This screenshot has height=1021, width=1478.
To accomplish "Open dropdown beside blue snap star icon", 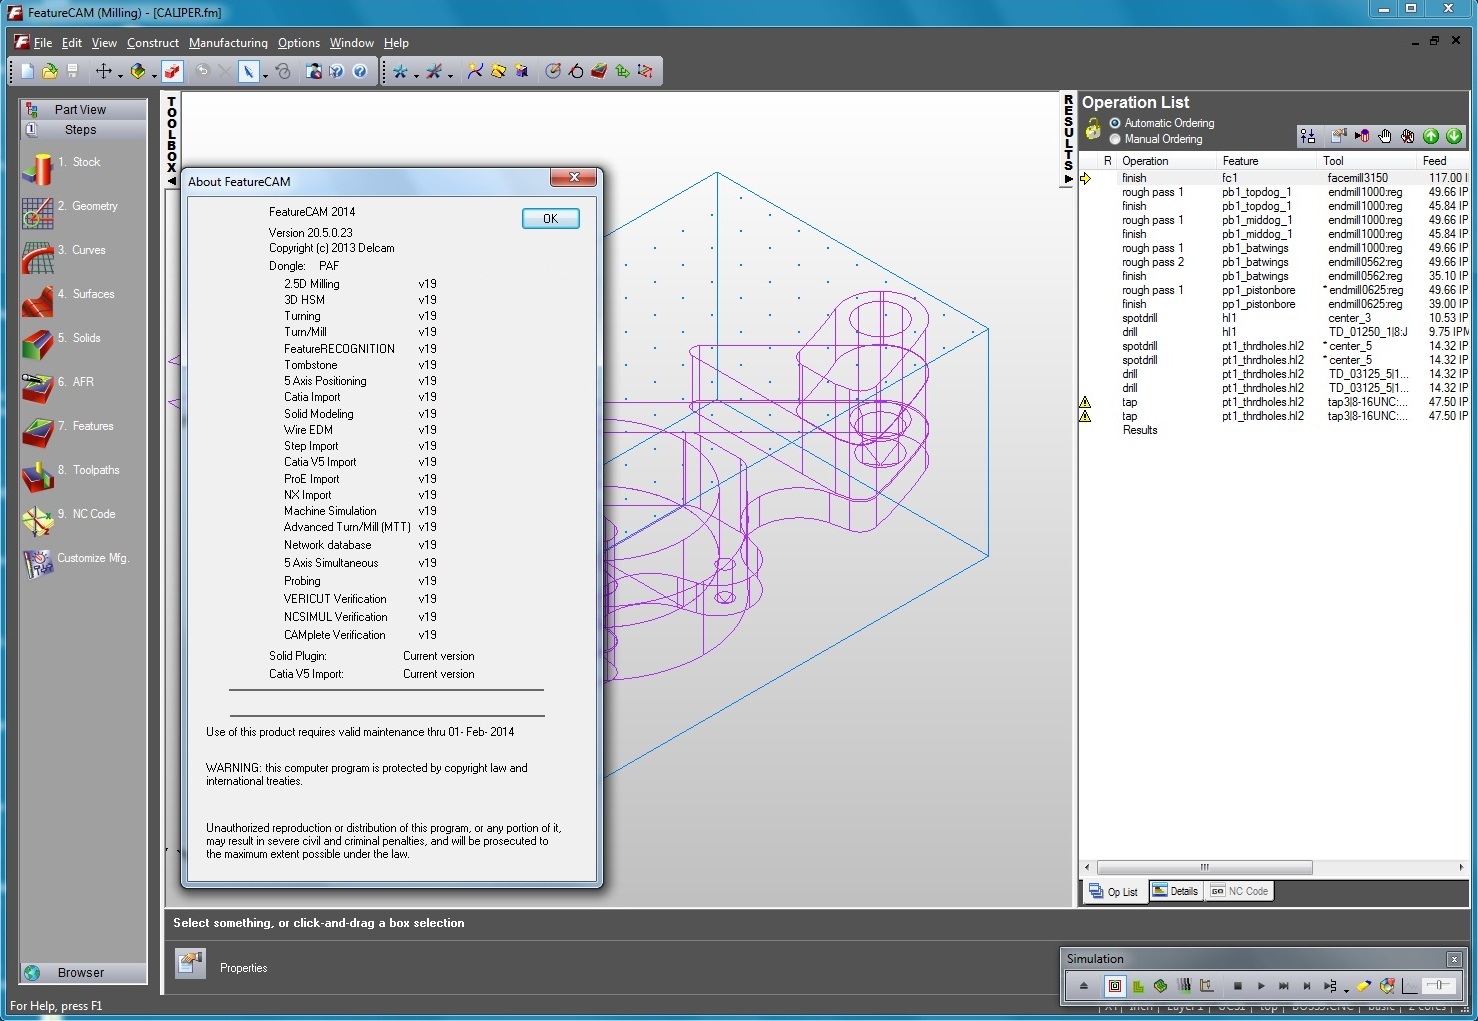I will tap(416, 75).
